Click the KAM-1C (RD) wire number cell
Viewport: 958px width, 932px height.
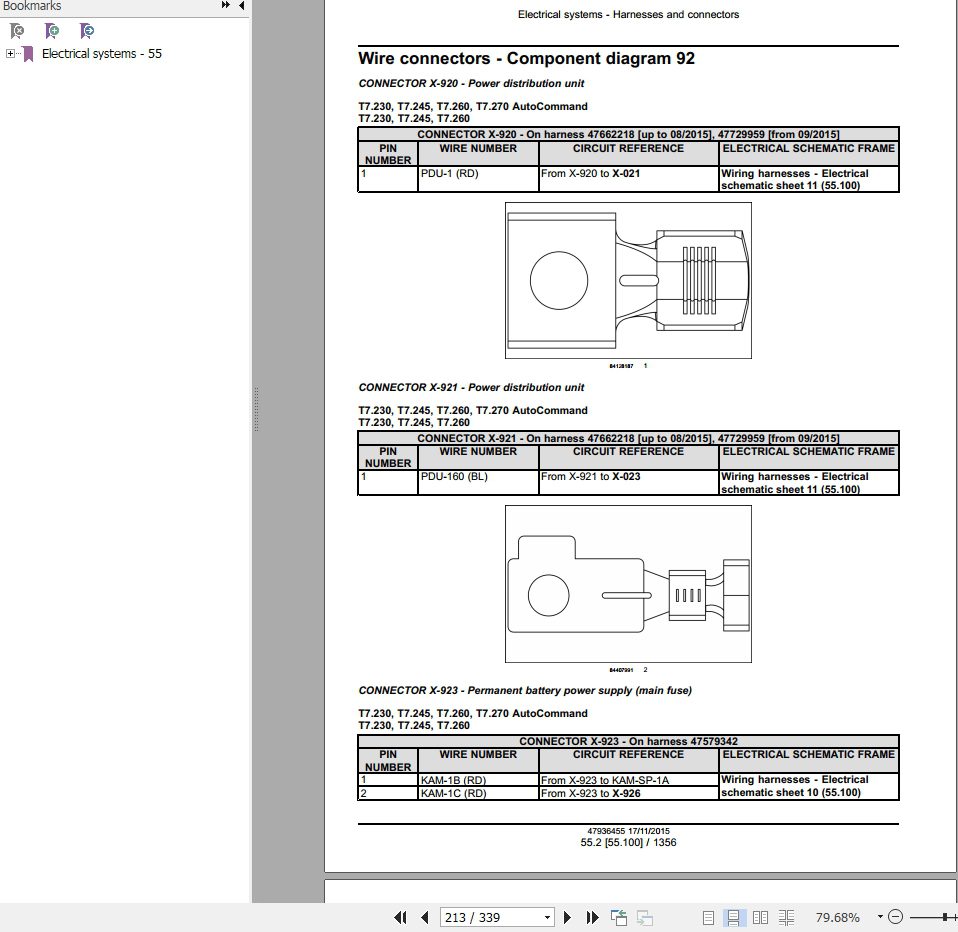click(478, 793)
